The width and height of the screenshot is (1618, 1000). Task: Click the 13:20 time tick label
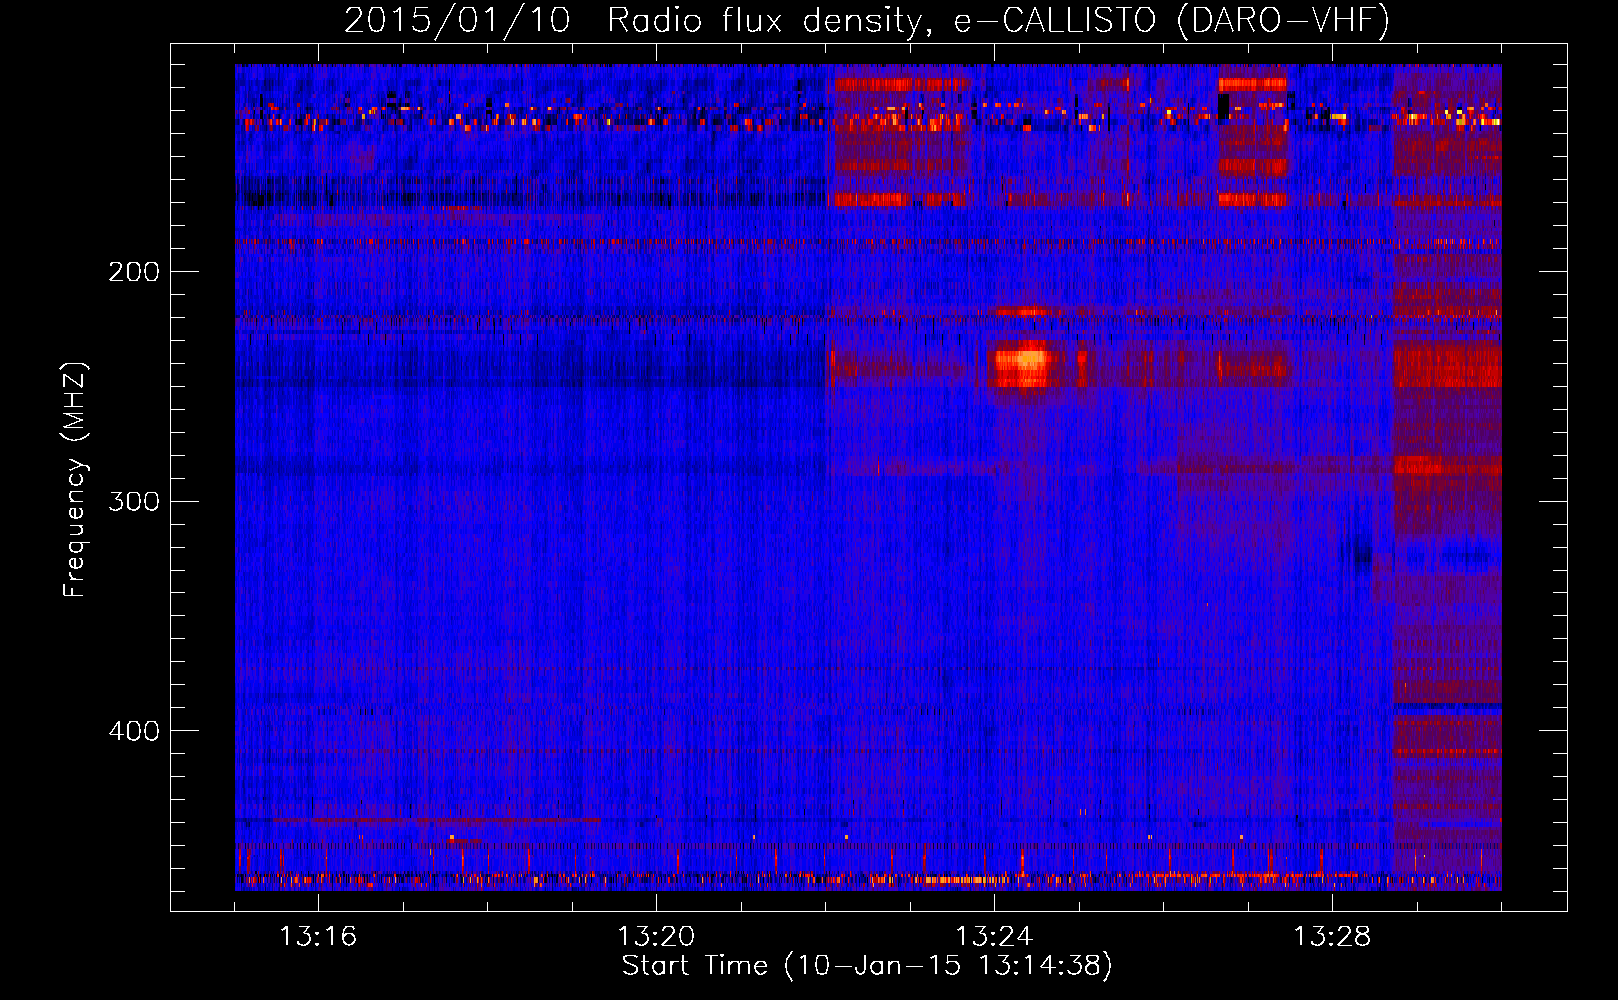[x=656, y=937]
